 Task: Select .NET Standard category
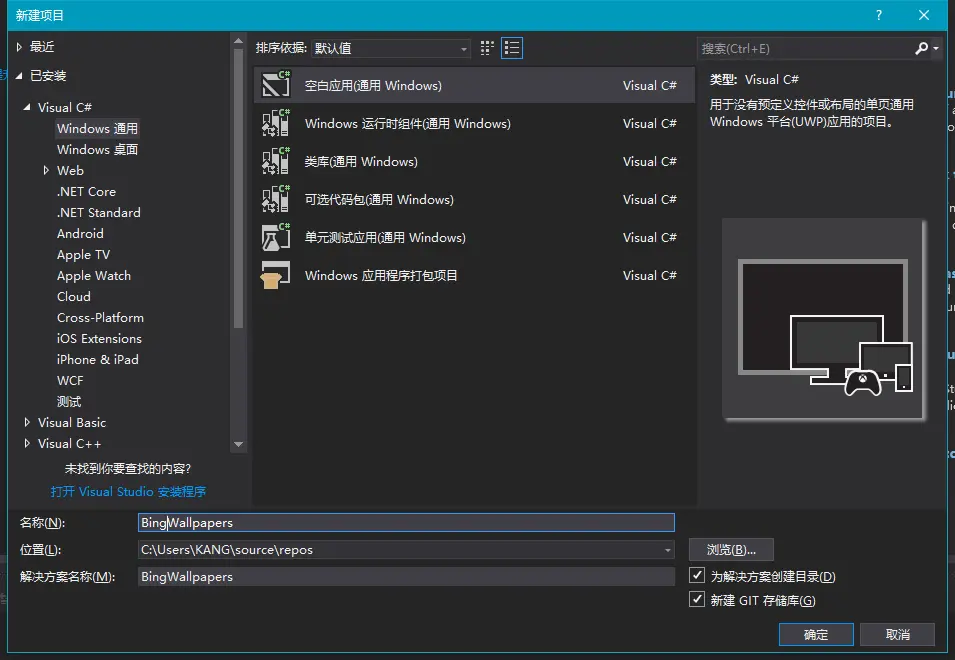click(99, 212)
